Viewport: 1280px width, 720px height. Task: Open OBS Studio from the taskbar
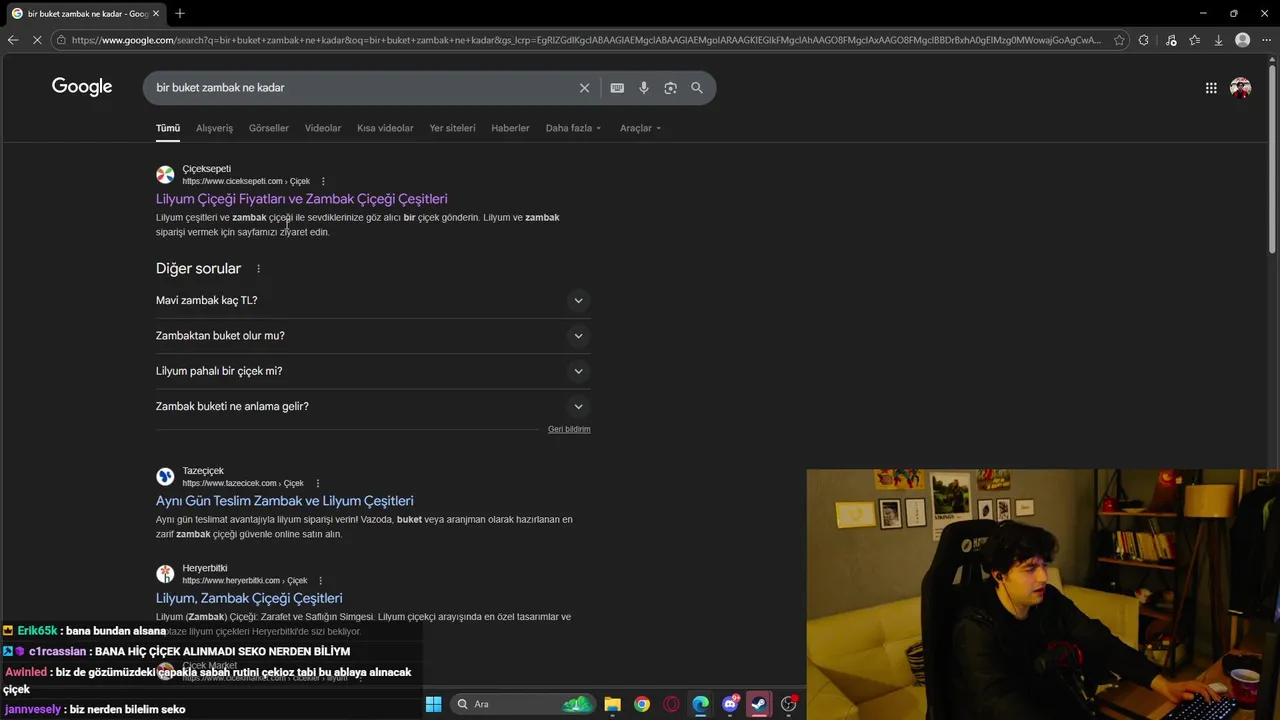(789, 704)
